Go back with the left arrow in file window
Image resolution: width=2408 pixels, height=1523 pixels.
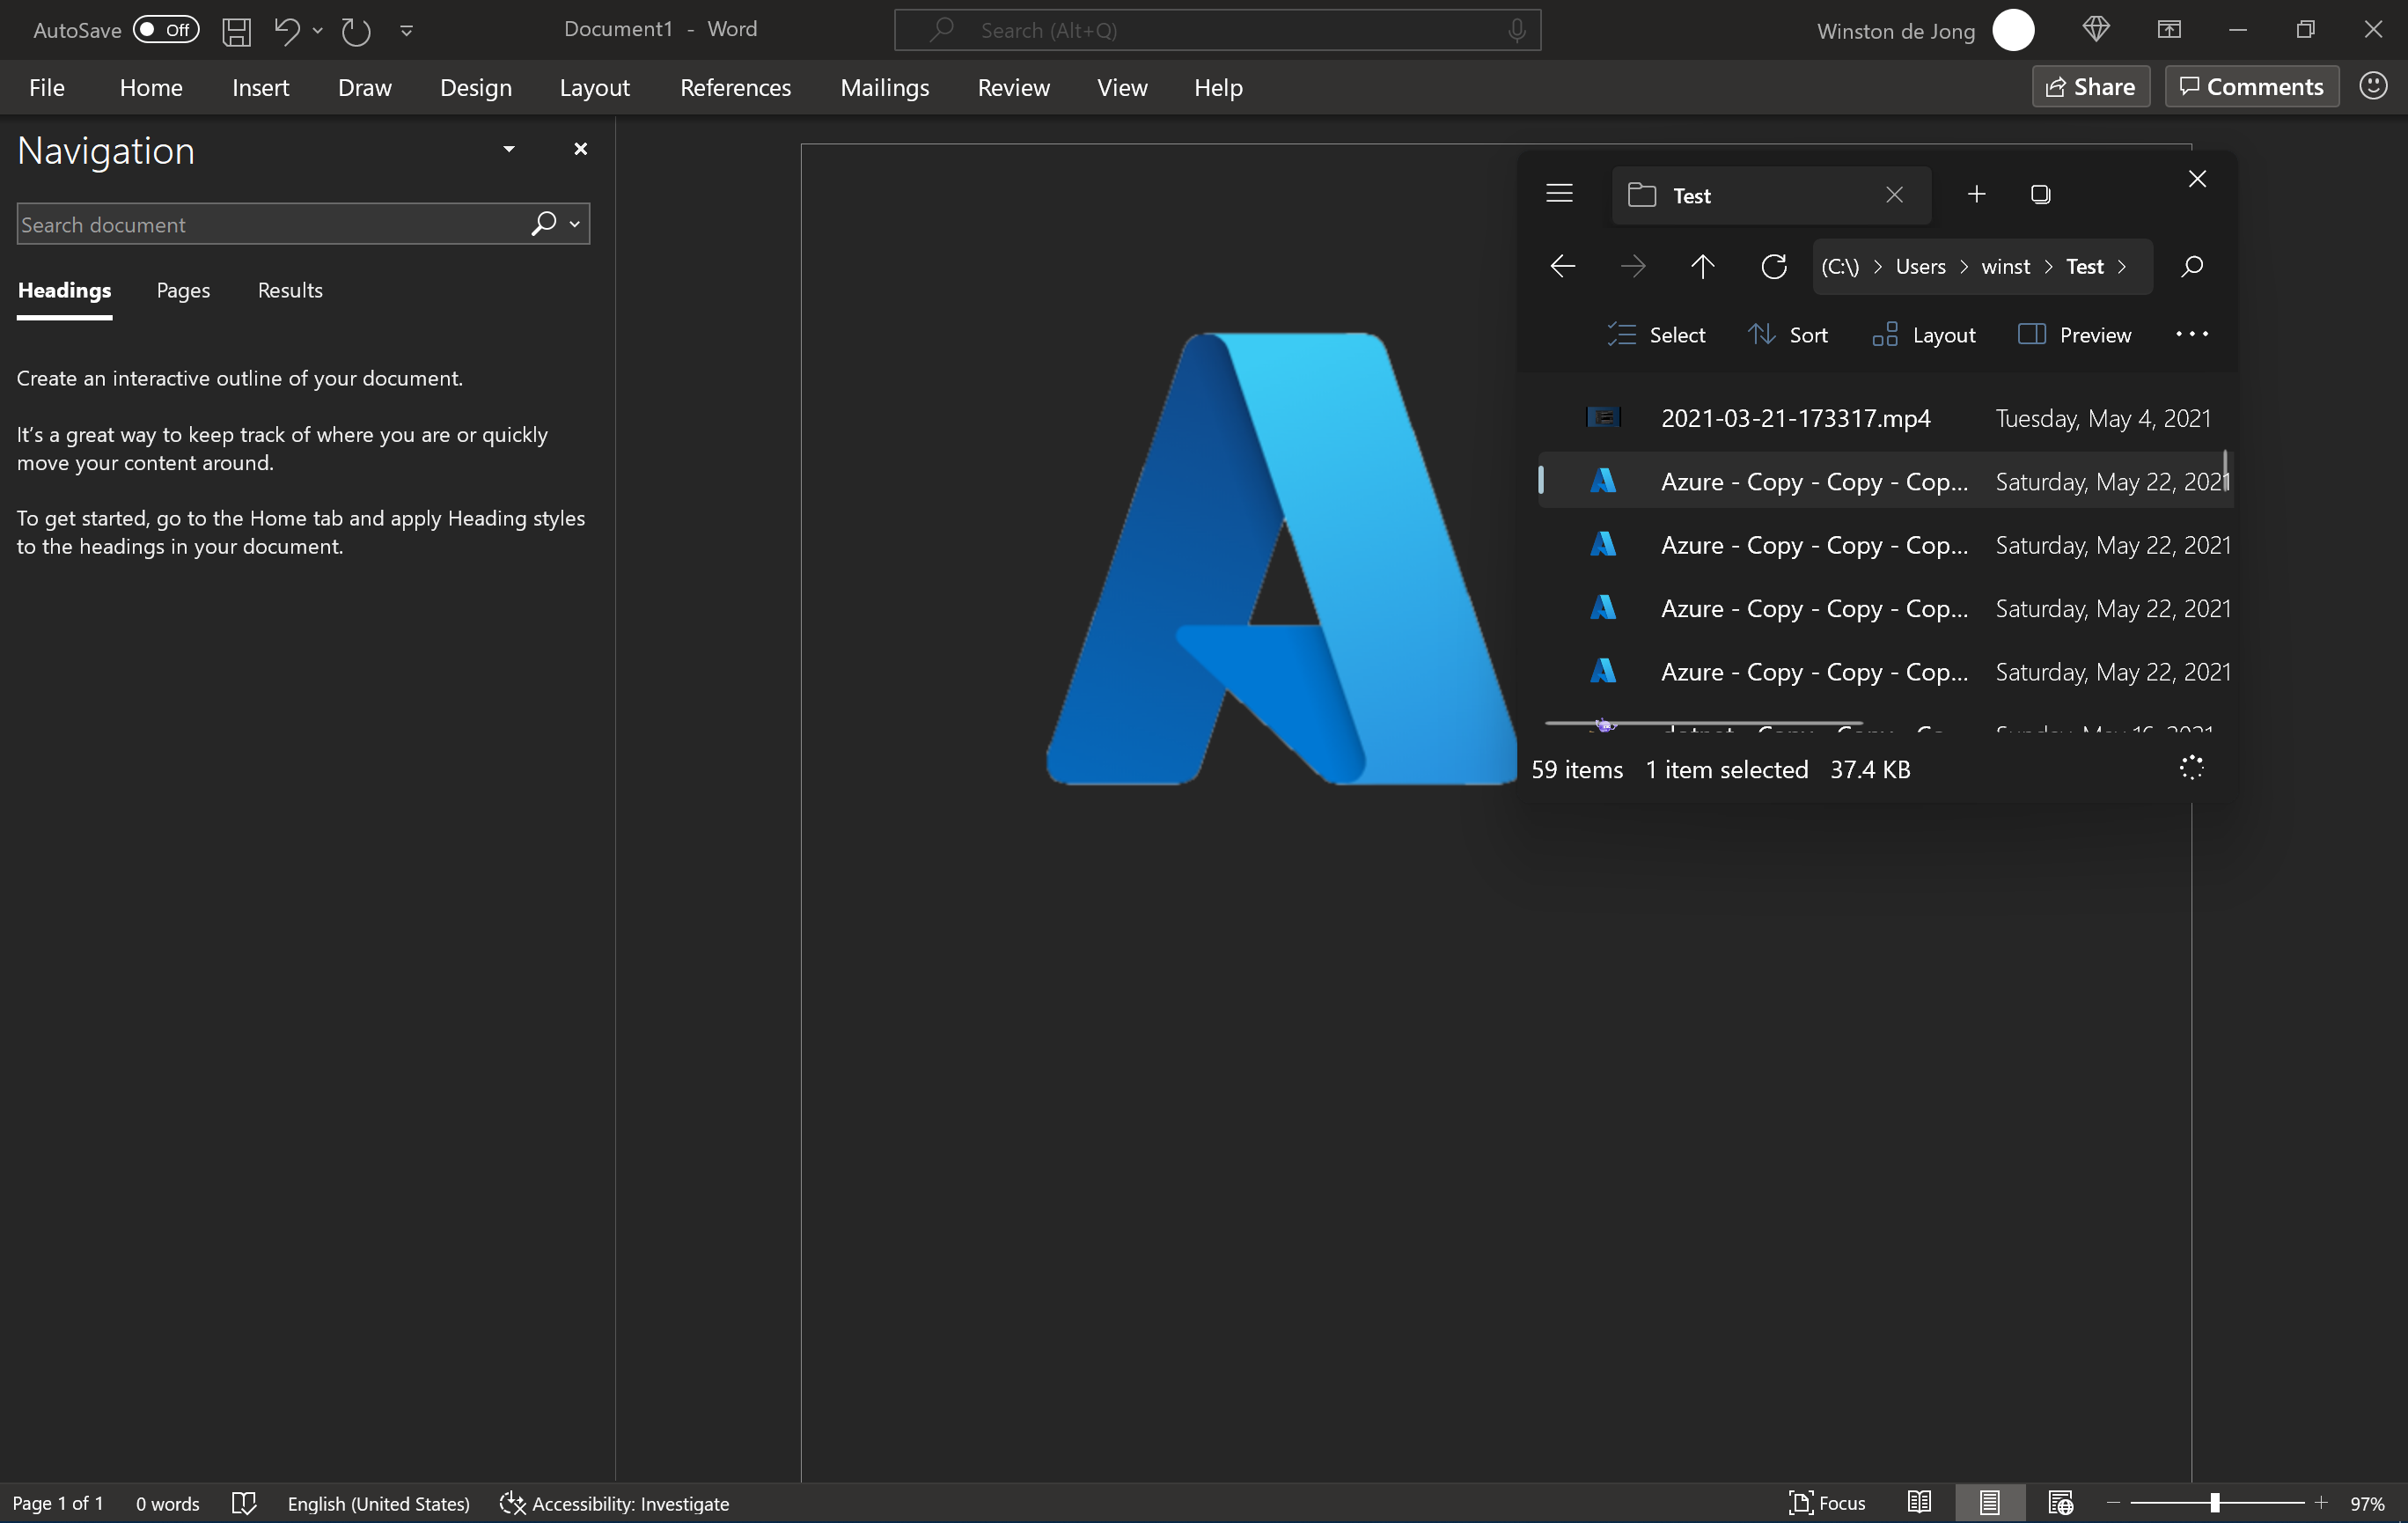coord(1562,266)
